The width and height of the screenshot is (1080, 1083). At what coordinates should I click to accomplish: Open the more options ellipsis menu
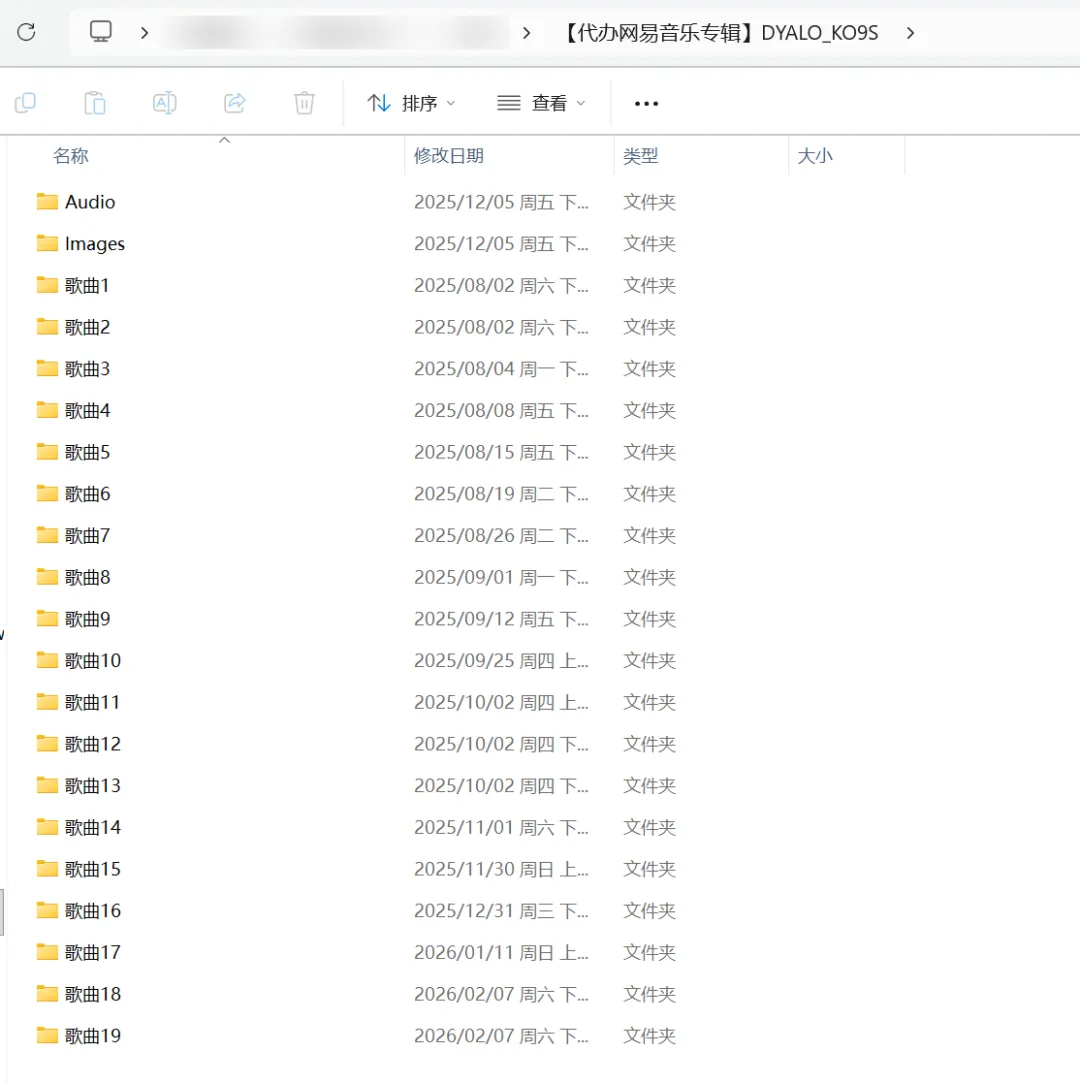pyautogui.click(x=646, y=104)
